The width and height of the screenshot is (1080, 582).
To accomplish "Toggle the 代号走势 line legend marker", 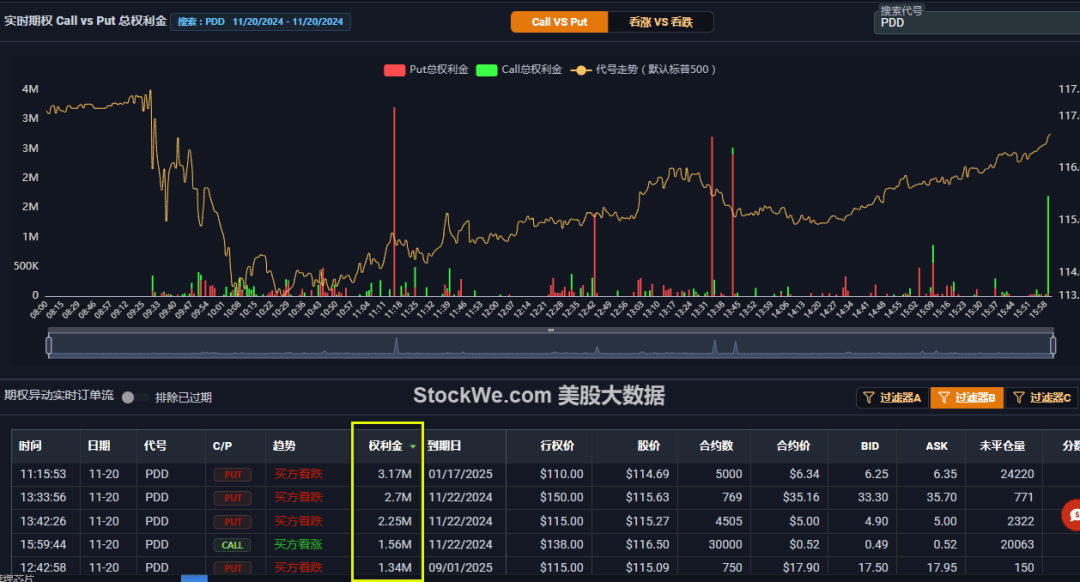I will pos(581,70).
